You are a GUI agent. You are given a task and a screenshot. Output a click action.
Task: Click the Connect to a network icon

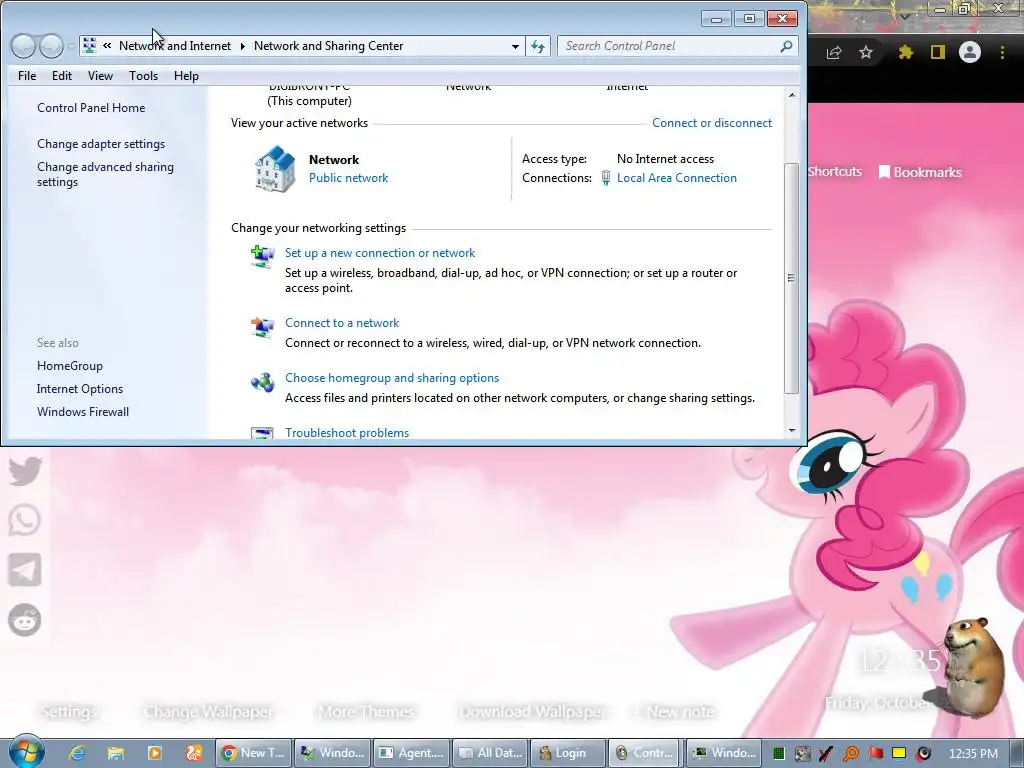pos(263,327)
